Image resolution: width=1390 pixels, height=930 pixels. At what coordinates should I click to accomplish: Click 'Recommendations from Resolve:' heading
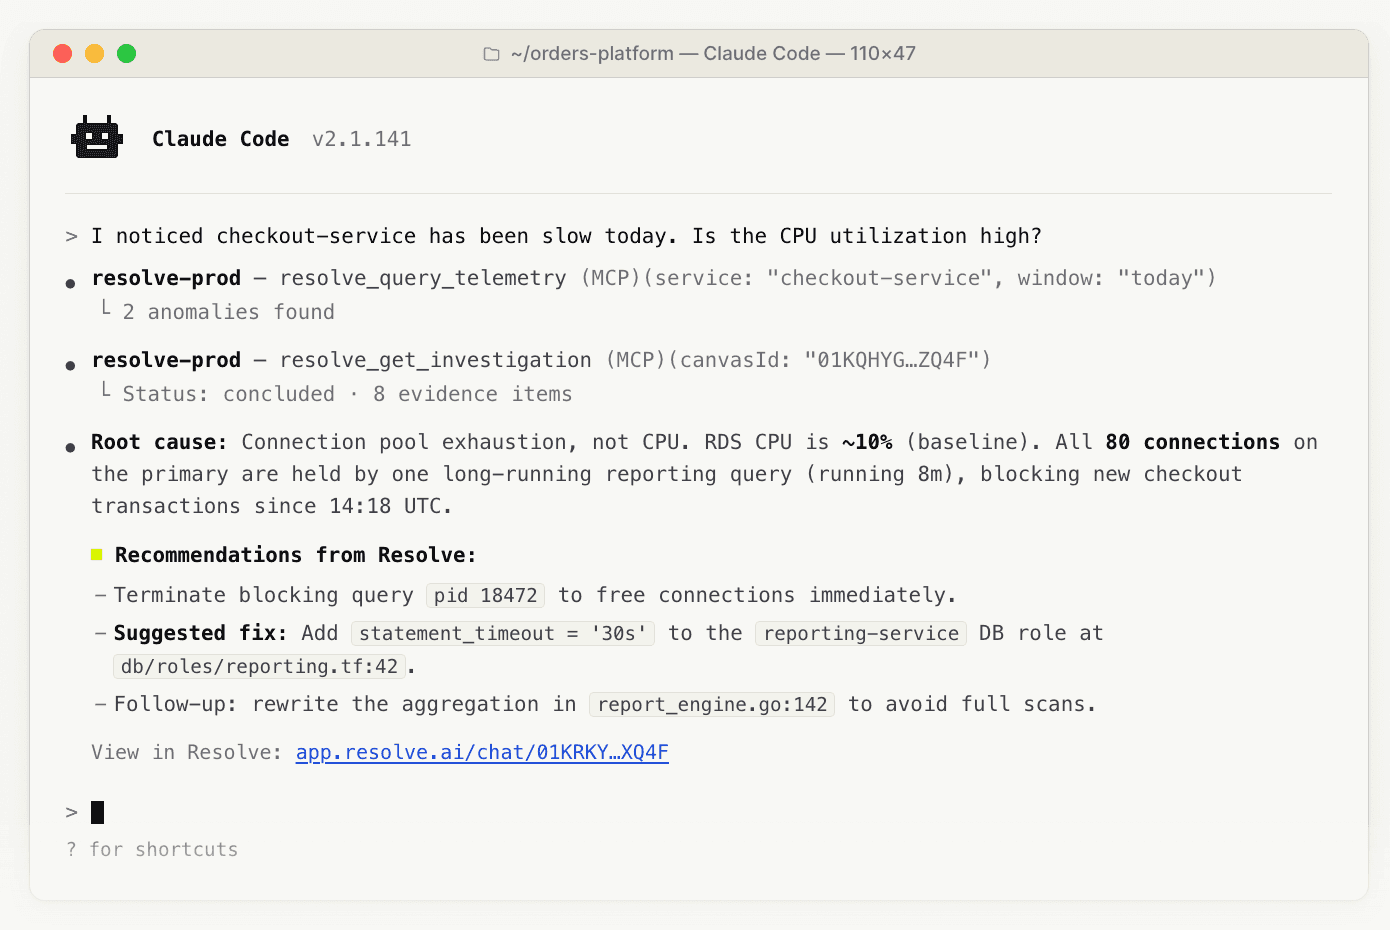point(296,555)
